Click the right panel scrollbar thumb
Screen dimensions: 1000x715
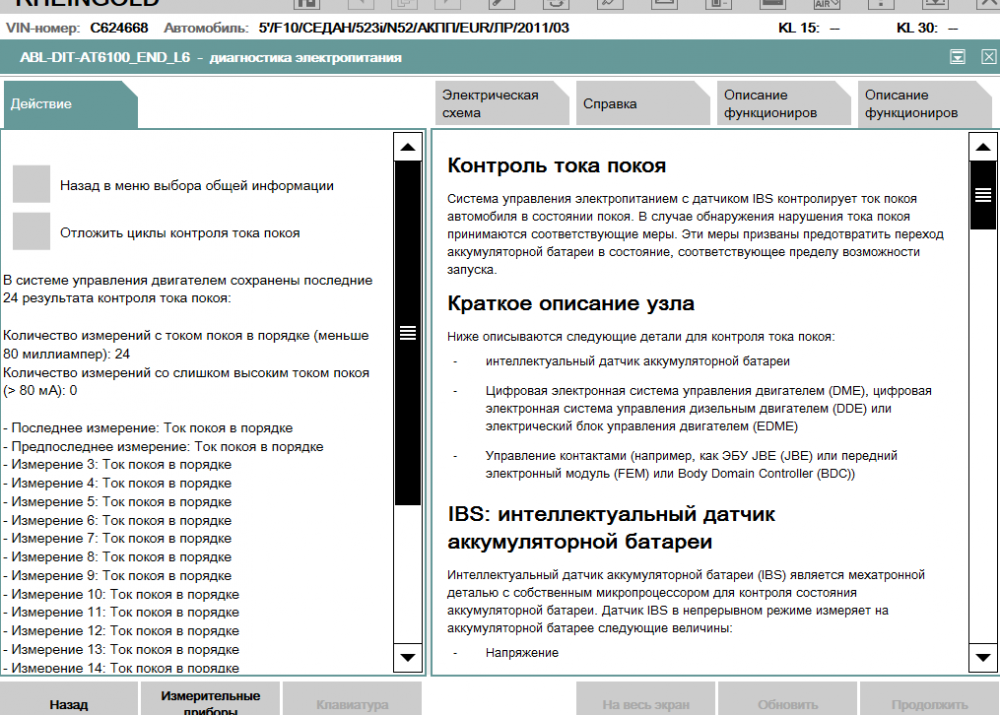983,195
